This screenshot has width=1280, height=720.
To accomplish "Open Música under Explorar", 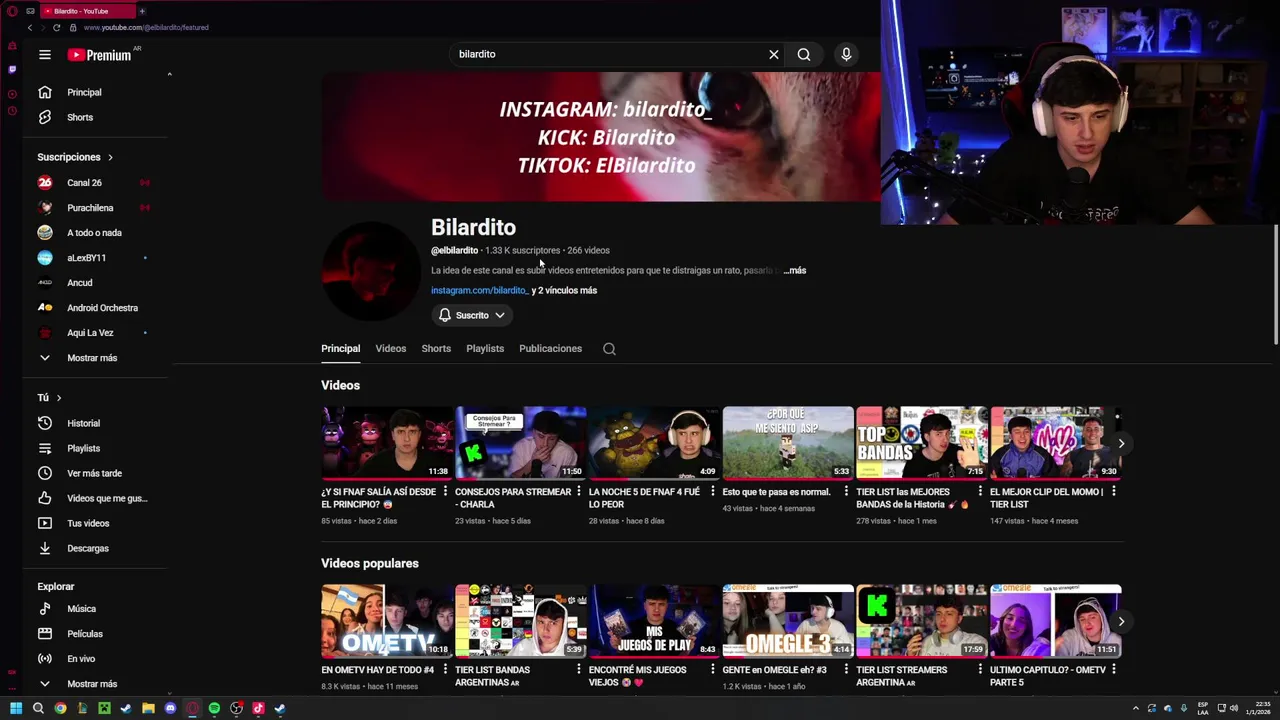I will 97,608.
